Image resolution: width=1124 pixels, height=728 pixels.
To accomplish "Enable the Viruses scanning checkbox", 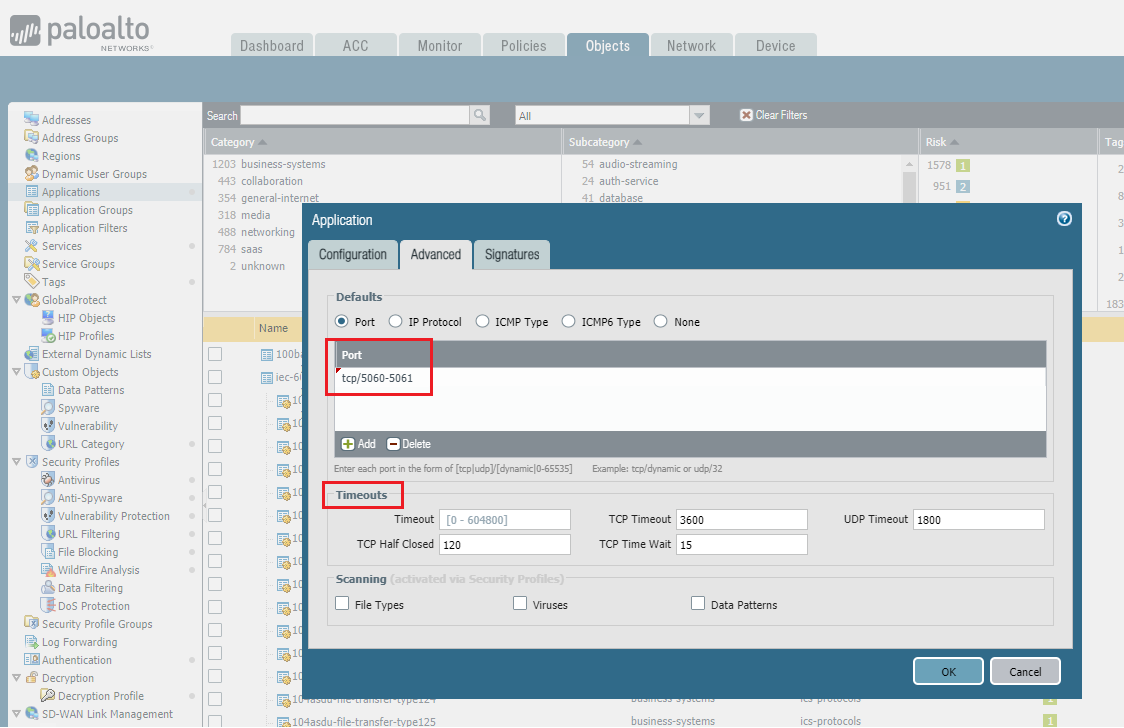I will pos(520,603).
